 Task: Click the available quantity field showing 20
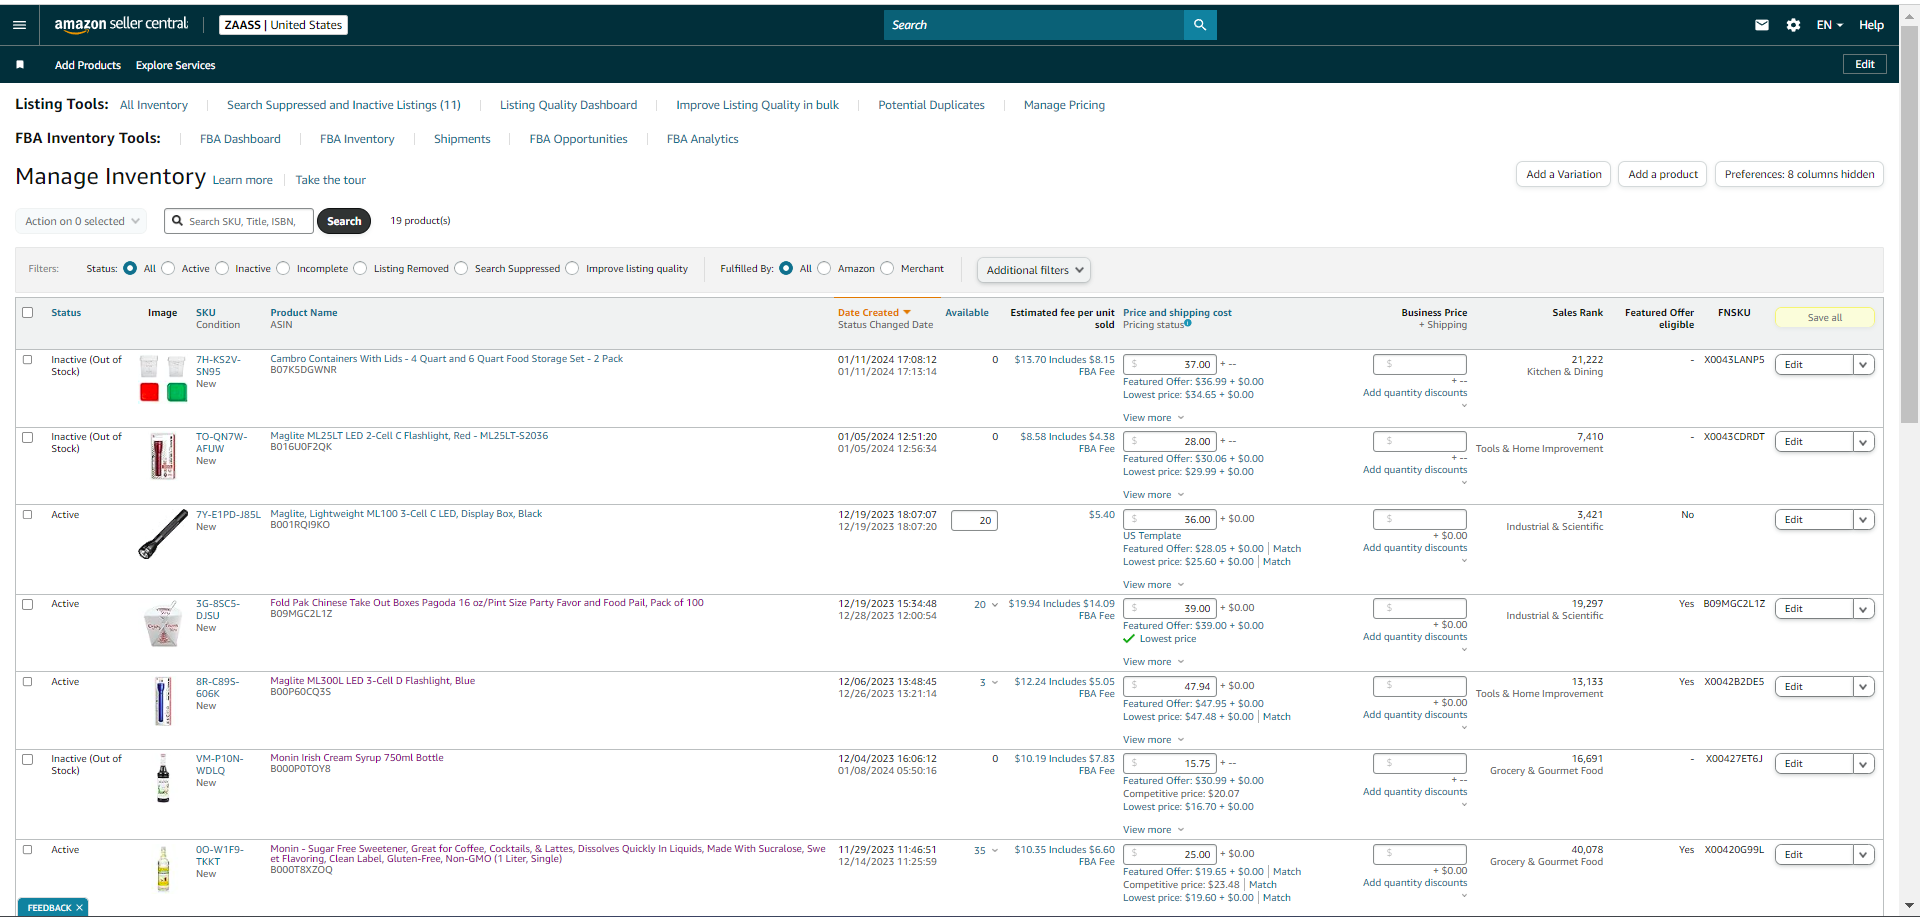(x=974, y=520)
